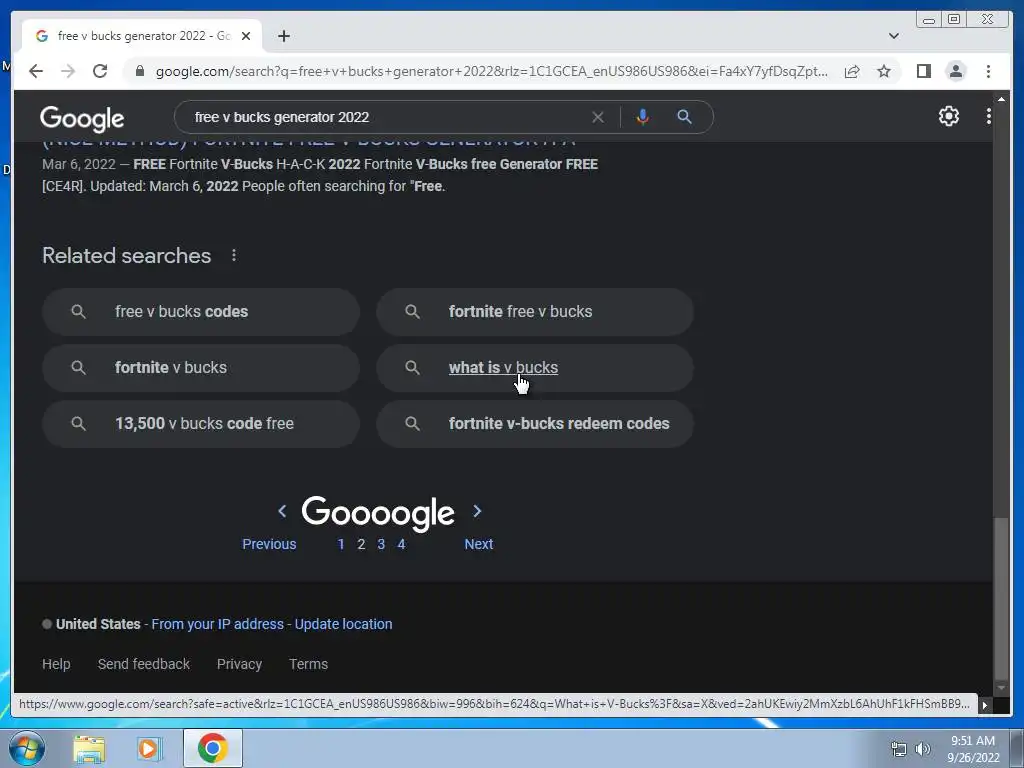Open the Help footer link
Viewport: 1024px width, 768px height.
[56, 664]
